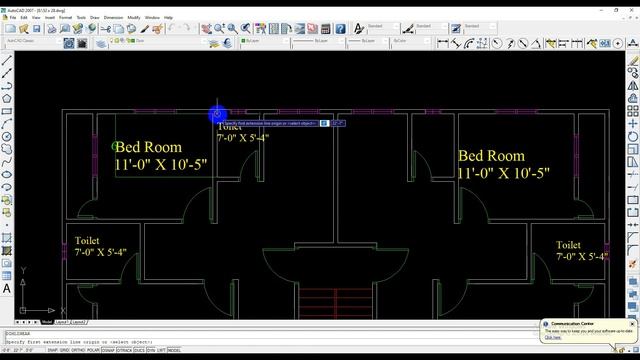This screenshot has width=640, height=360.
Task: Close the Communication Center notification balloon
Action: [632, 324]
